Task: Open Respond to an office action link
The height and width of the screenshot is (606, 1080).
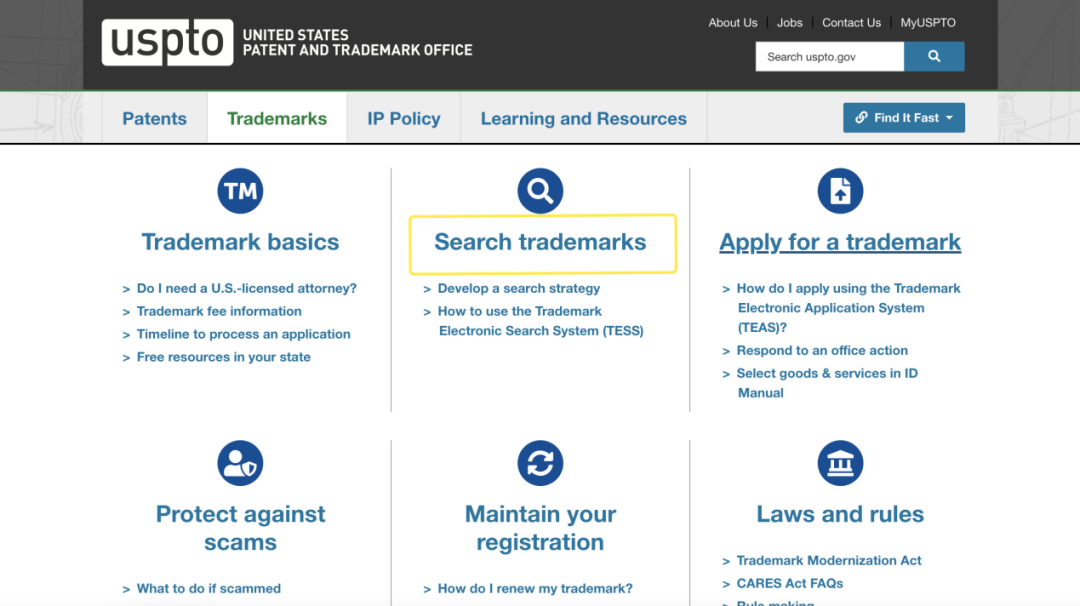Action: 822,350
